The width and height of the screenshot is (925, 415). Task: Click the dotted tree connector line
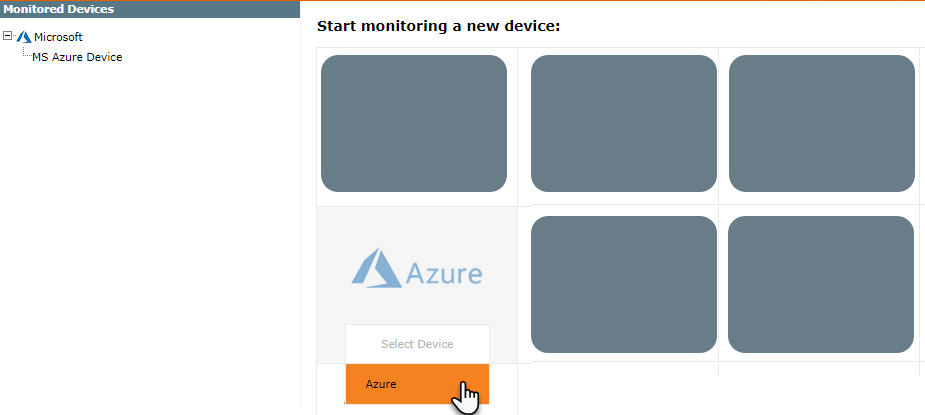[x=25, y=52]
